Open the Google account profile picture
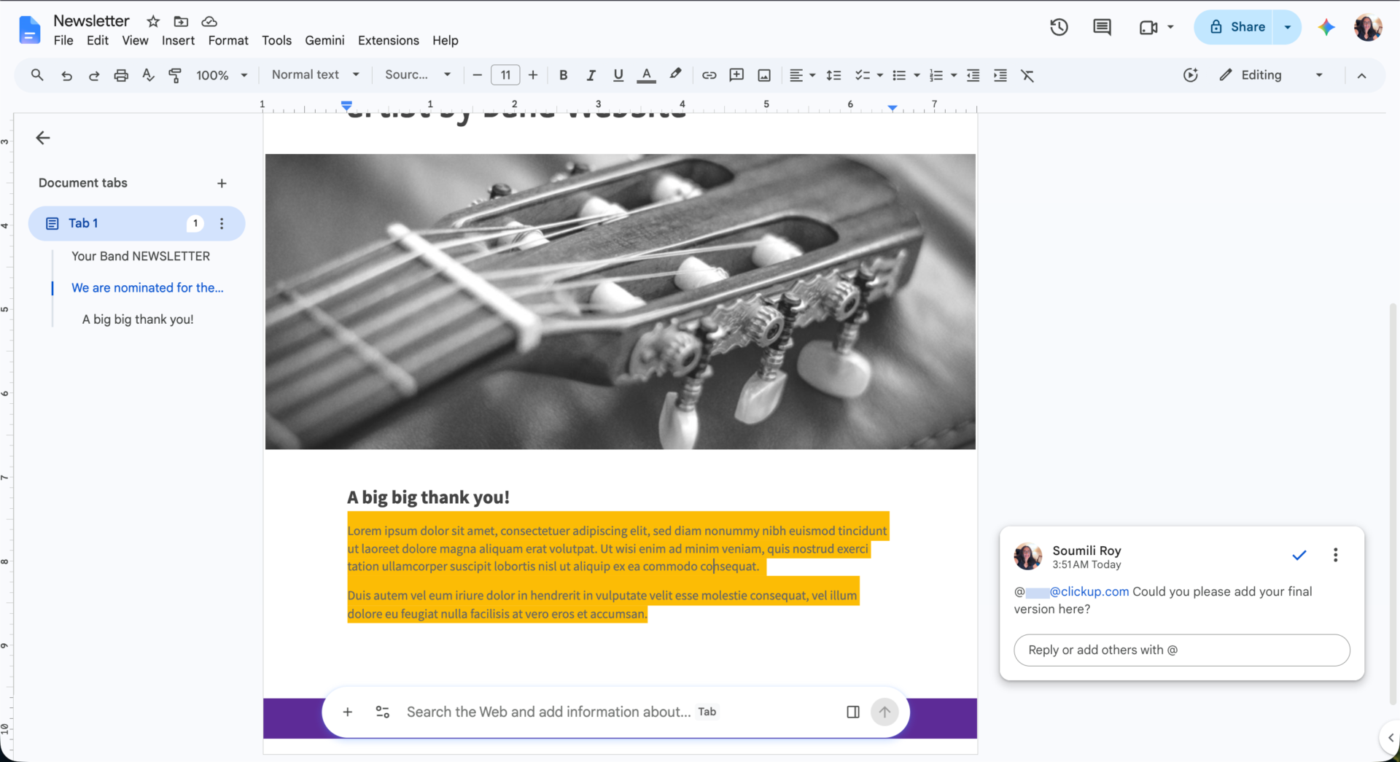The width and height of the screenshot is (1400, 762). 1368,27
